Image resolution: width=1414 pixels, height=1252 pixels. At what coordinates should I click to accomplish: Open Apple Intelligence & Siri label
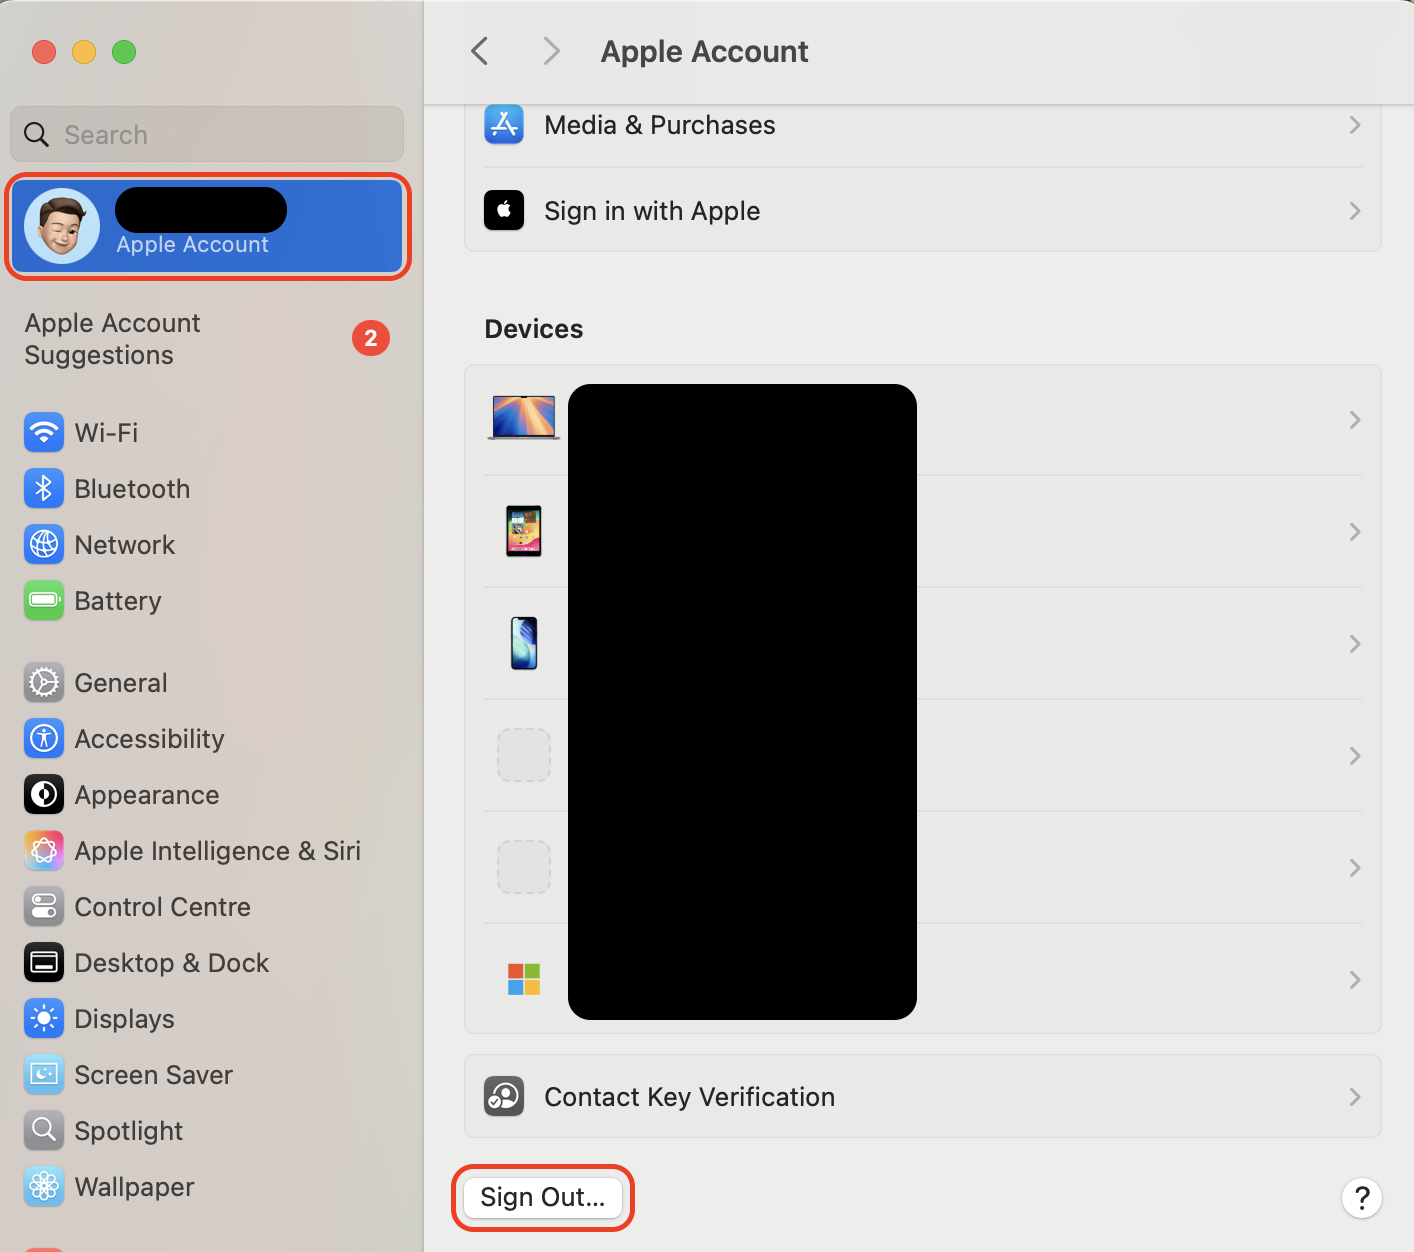pos(218,851)
